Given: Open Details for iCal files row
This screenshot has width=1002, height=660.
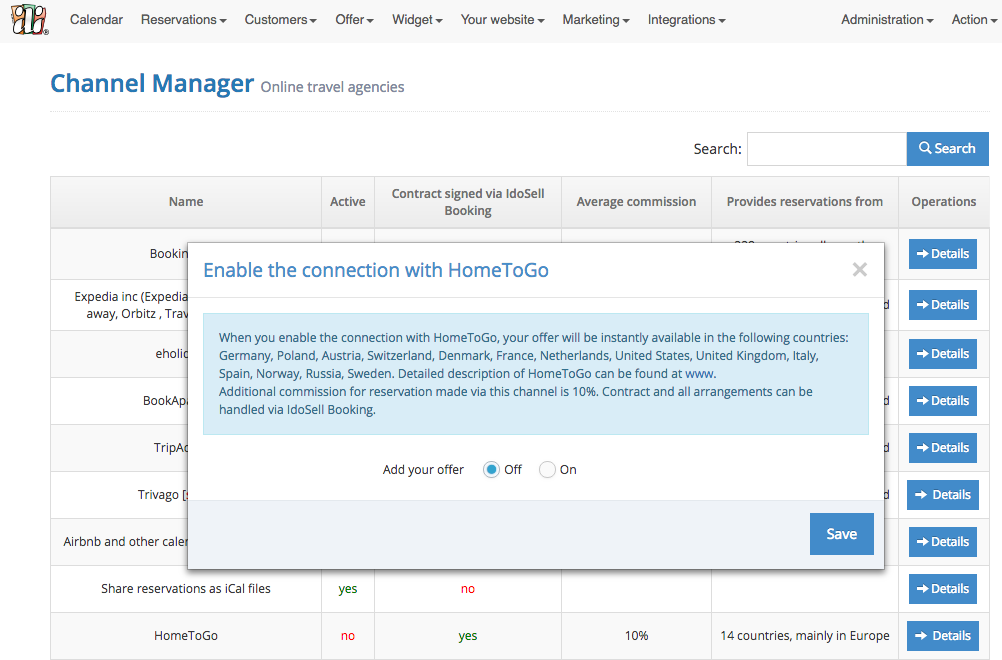Looking at the screenshot, I should (x=942, y=589).
